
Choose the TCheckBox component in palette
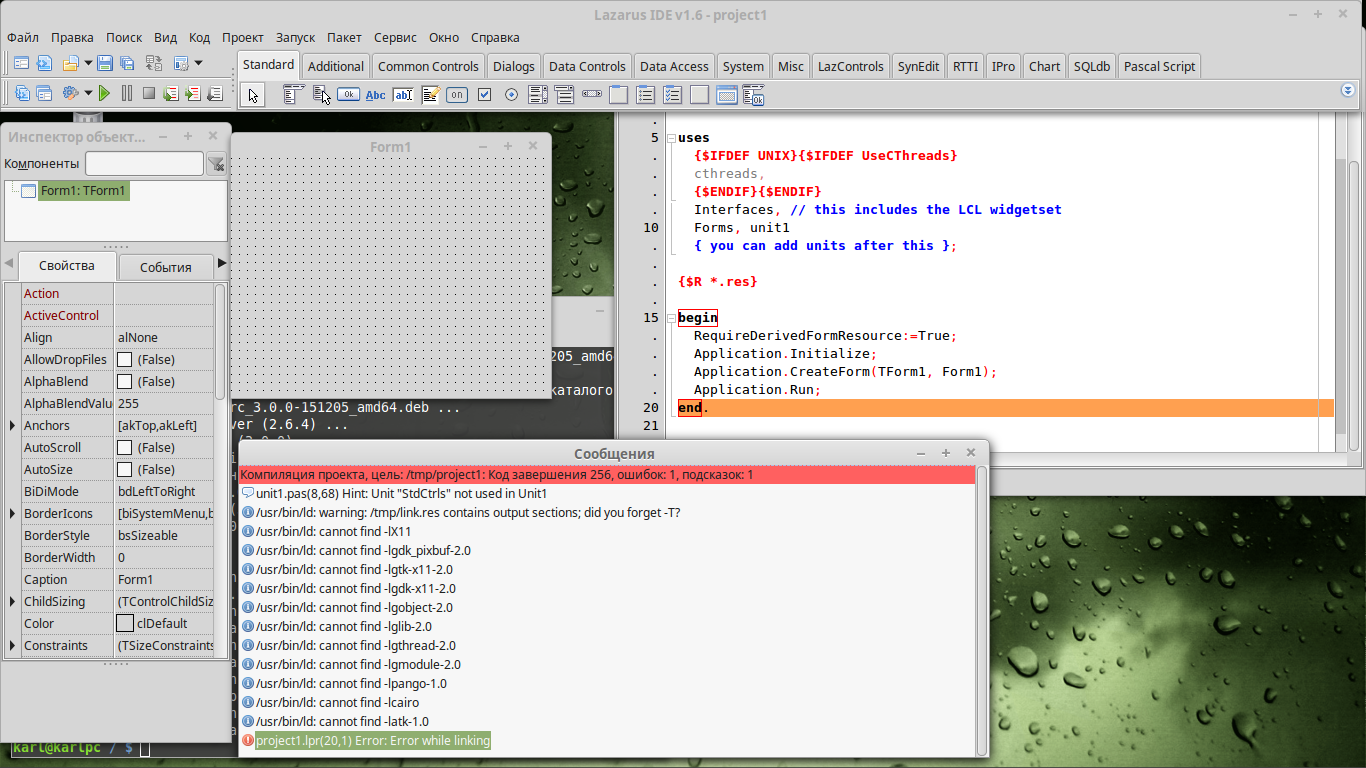(484, 95)
